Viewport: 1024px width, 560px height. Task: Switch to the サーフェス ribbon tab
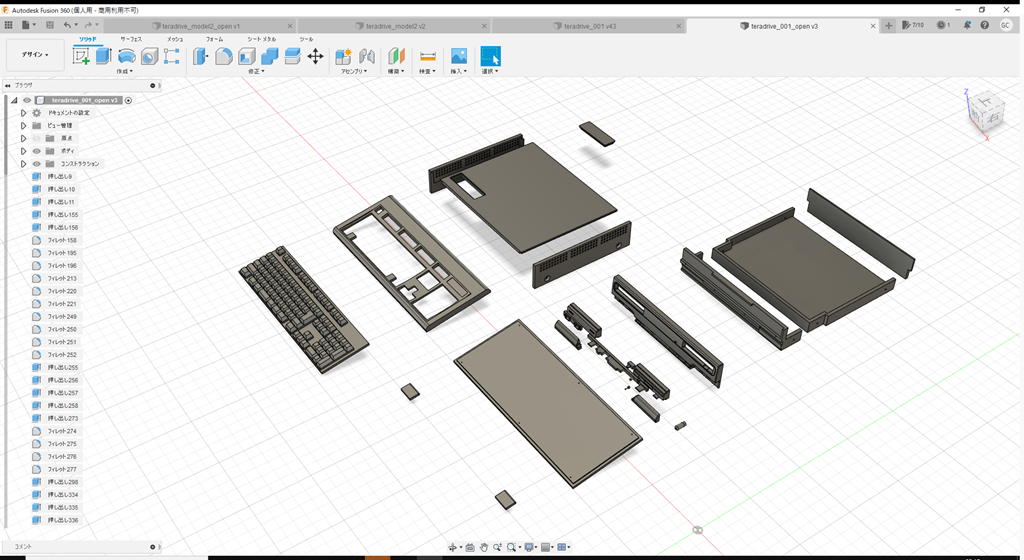(x=131, y=38)
